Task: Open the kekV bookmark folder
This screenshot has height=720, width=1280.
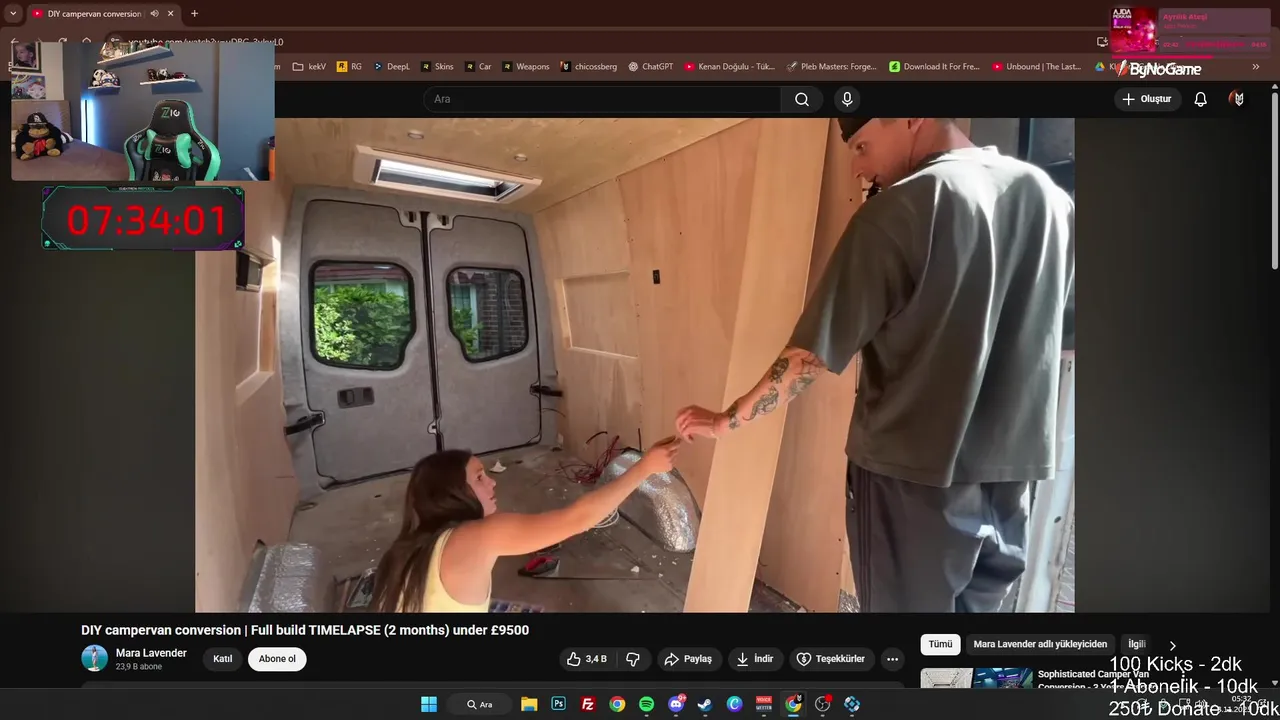Action: 309,67
